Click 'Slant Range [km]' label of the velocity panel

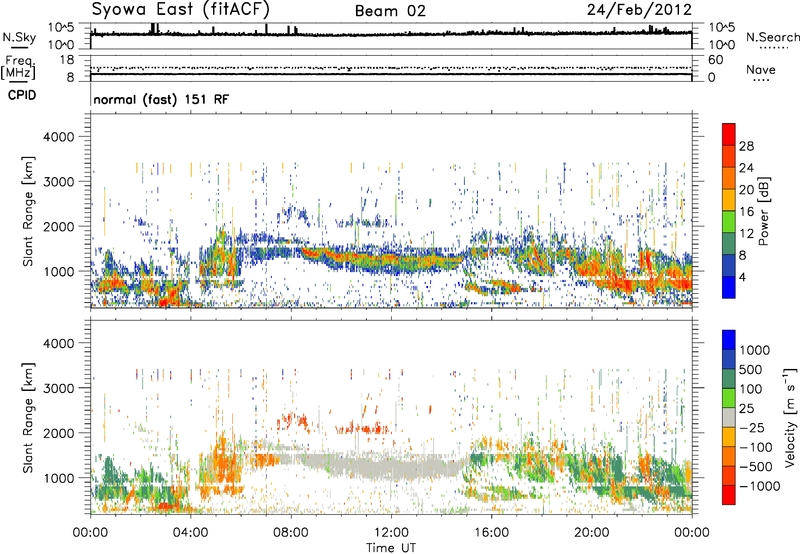point(28,417)
